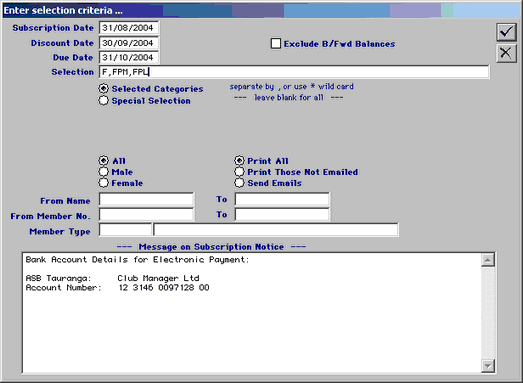Viewport: 523px width, 383px height.
Task: Focus the To member number field
Action: pos(282,215)
